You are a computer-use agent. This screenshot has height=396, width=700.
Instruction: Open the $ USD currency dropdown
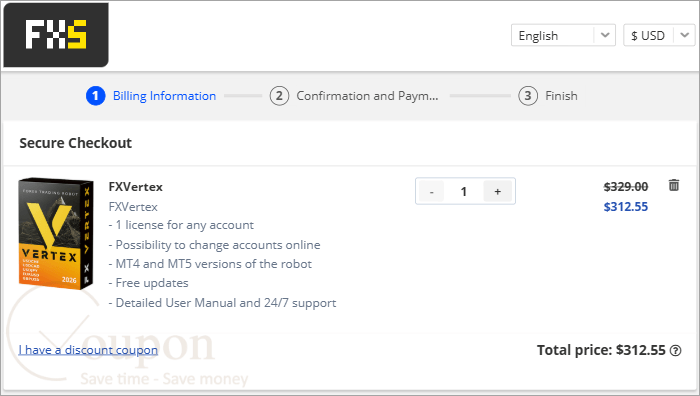(659, 35)
